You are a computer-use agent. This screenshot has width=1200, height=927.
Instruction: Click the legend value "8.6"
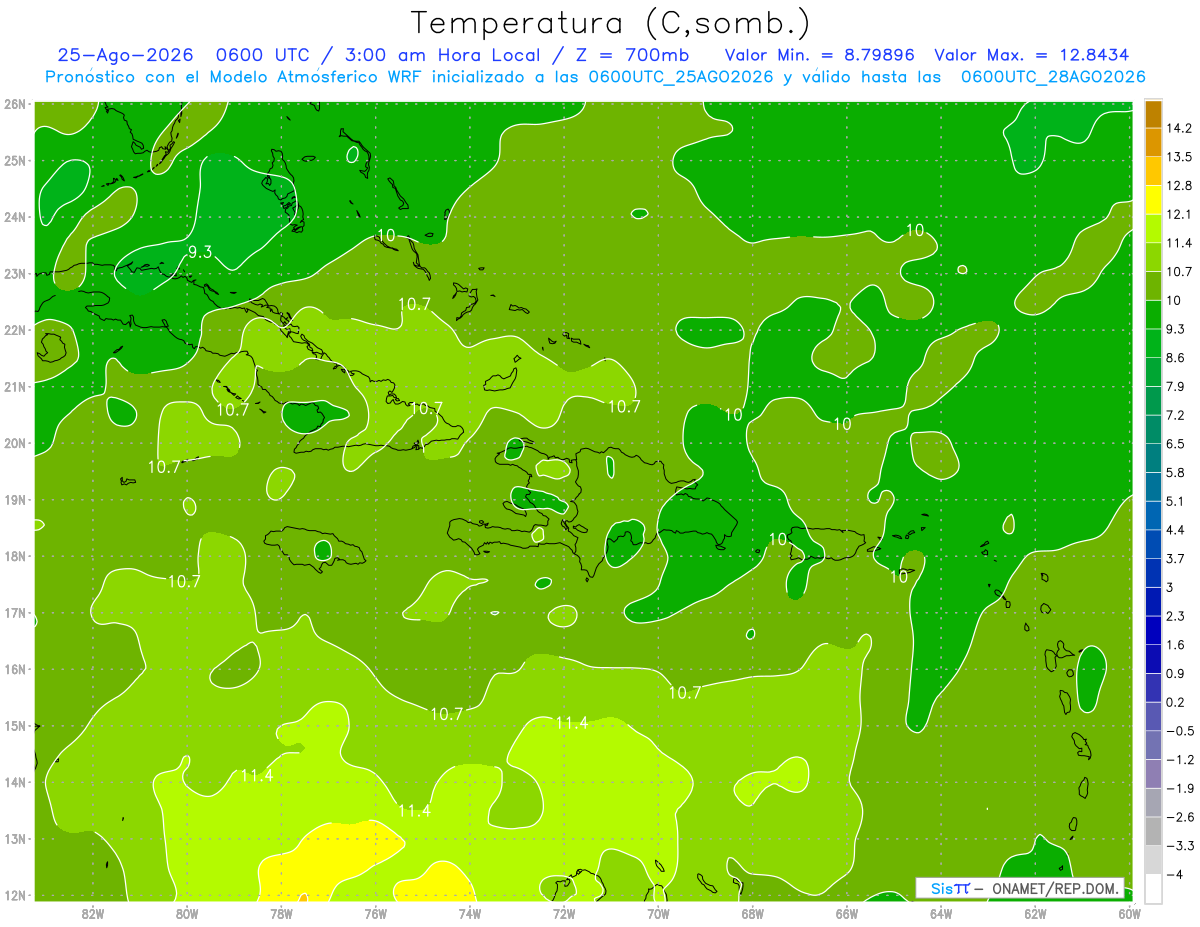tap(1176, 357)
